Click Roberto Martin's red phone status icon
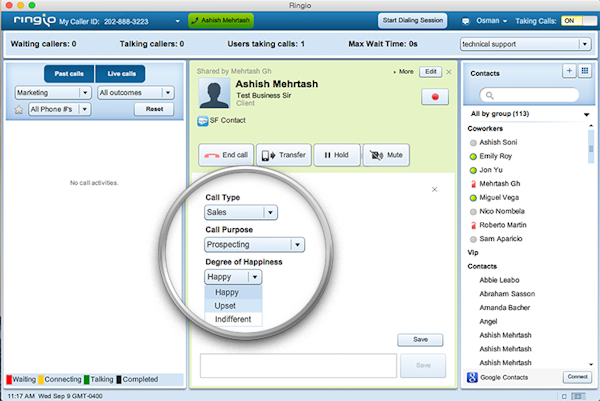Image resolution: width=600 pixels, height=401 pixels. tap(473, 225)
